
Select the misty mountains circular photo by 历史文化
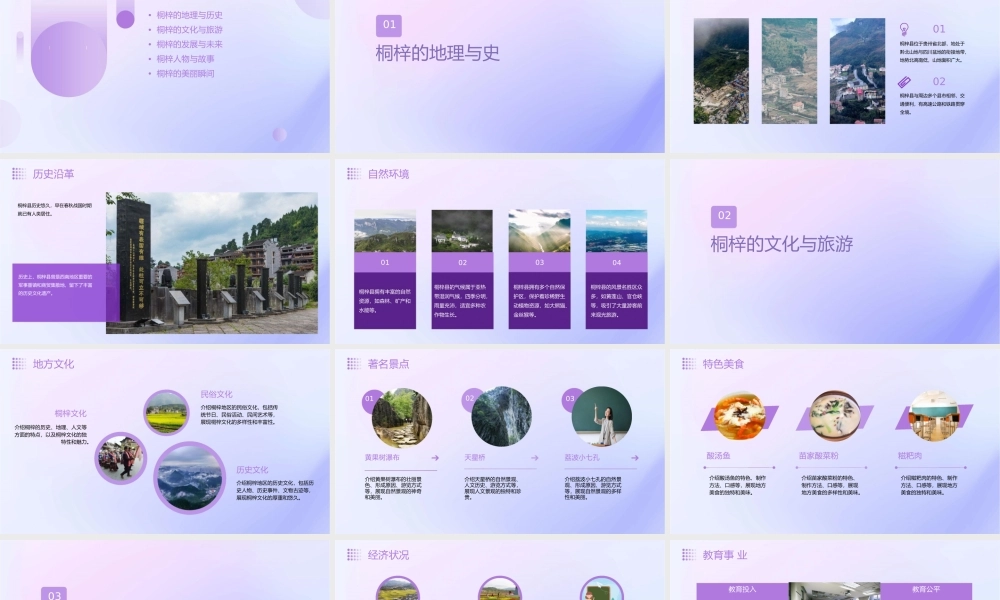click(x=190, y=478)
